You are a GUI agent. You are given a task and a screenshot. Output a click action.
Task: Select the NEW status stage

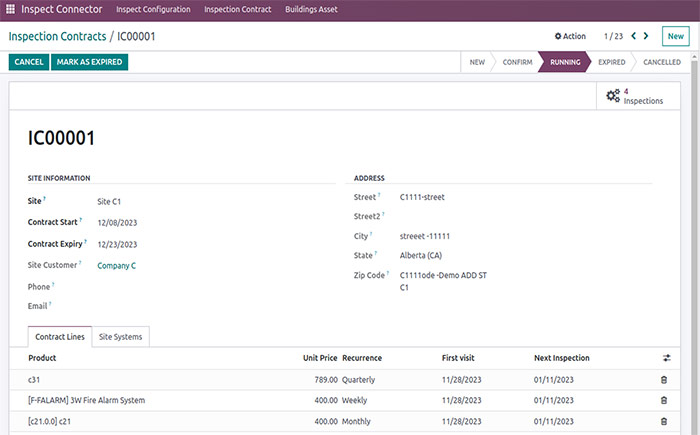coord(477,62)
